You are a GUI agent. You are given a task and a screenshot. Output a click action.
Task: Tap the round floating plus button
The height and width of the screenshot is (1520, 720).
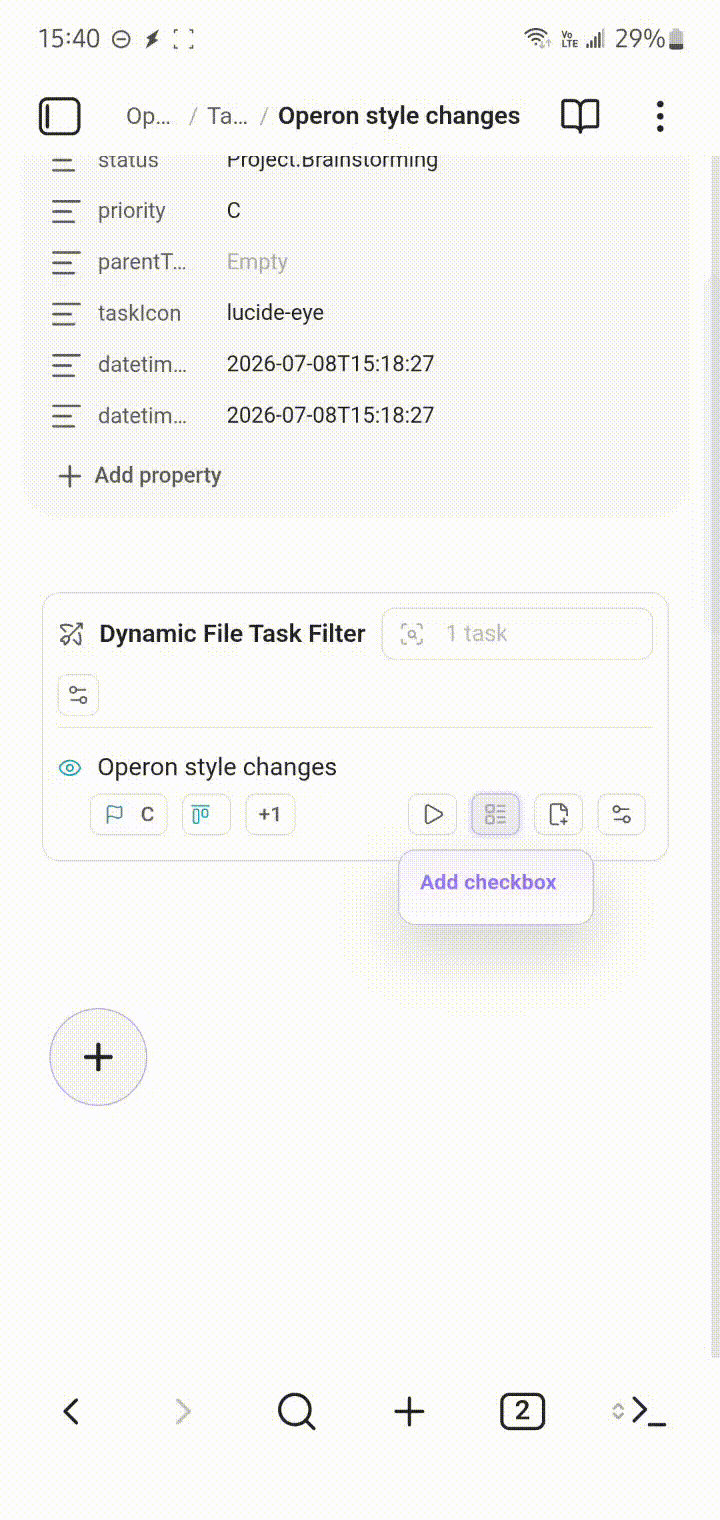98,1057
